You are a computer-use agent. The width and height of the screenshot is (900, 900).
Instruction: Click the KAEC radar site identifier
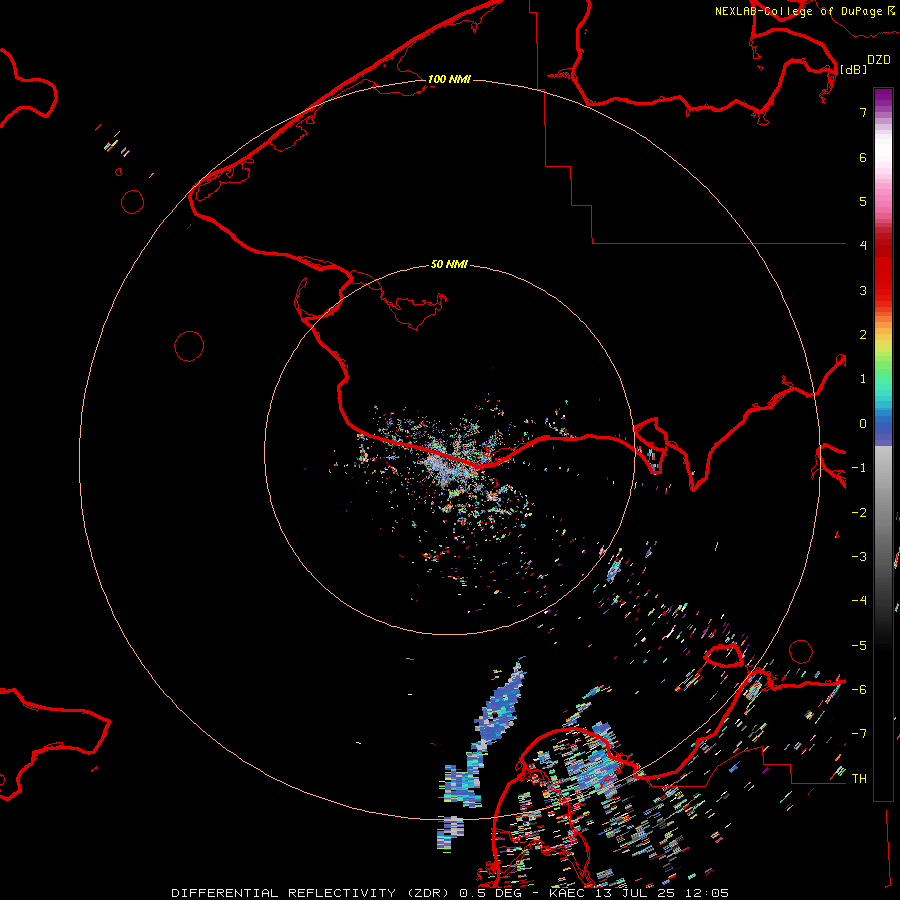tap(567, 893)
